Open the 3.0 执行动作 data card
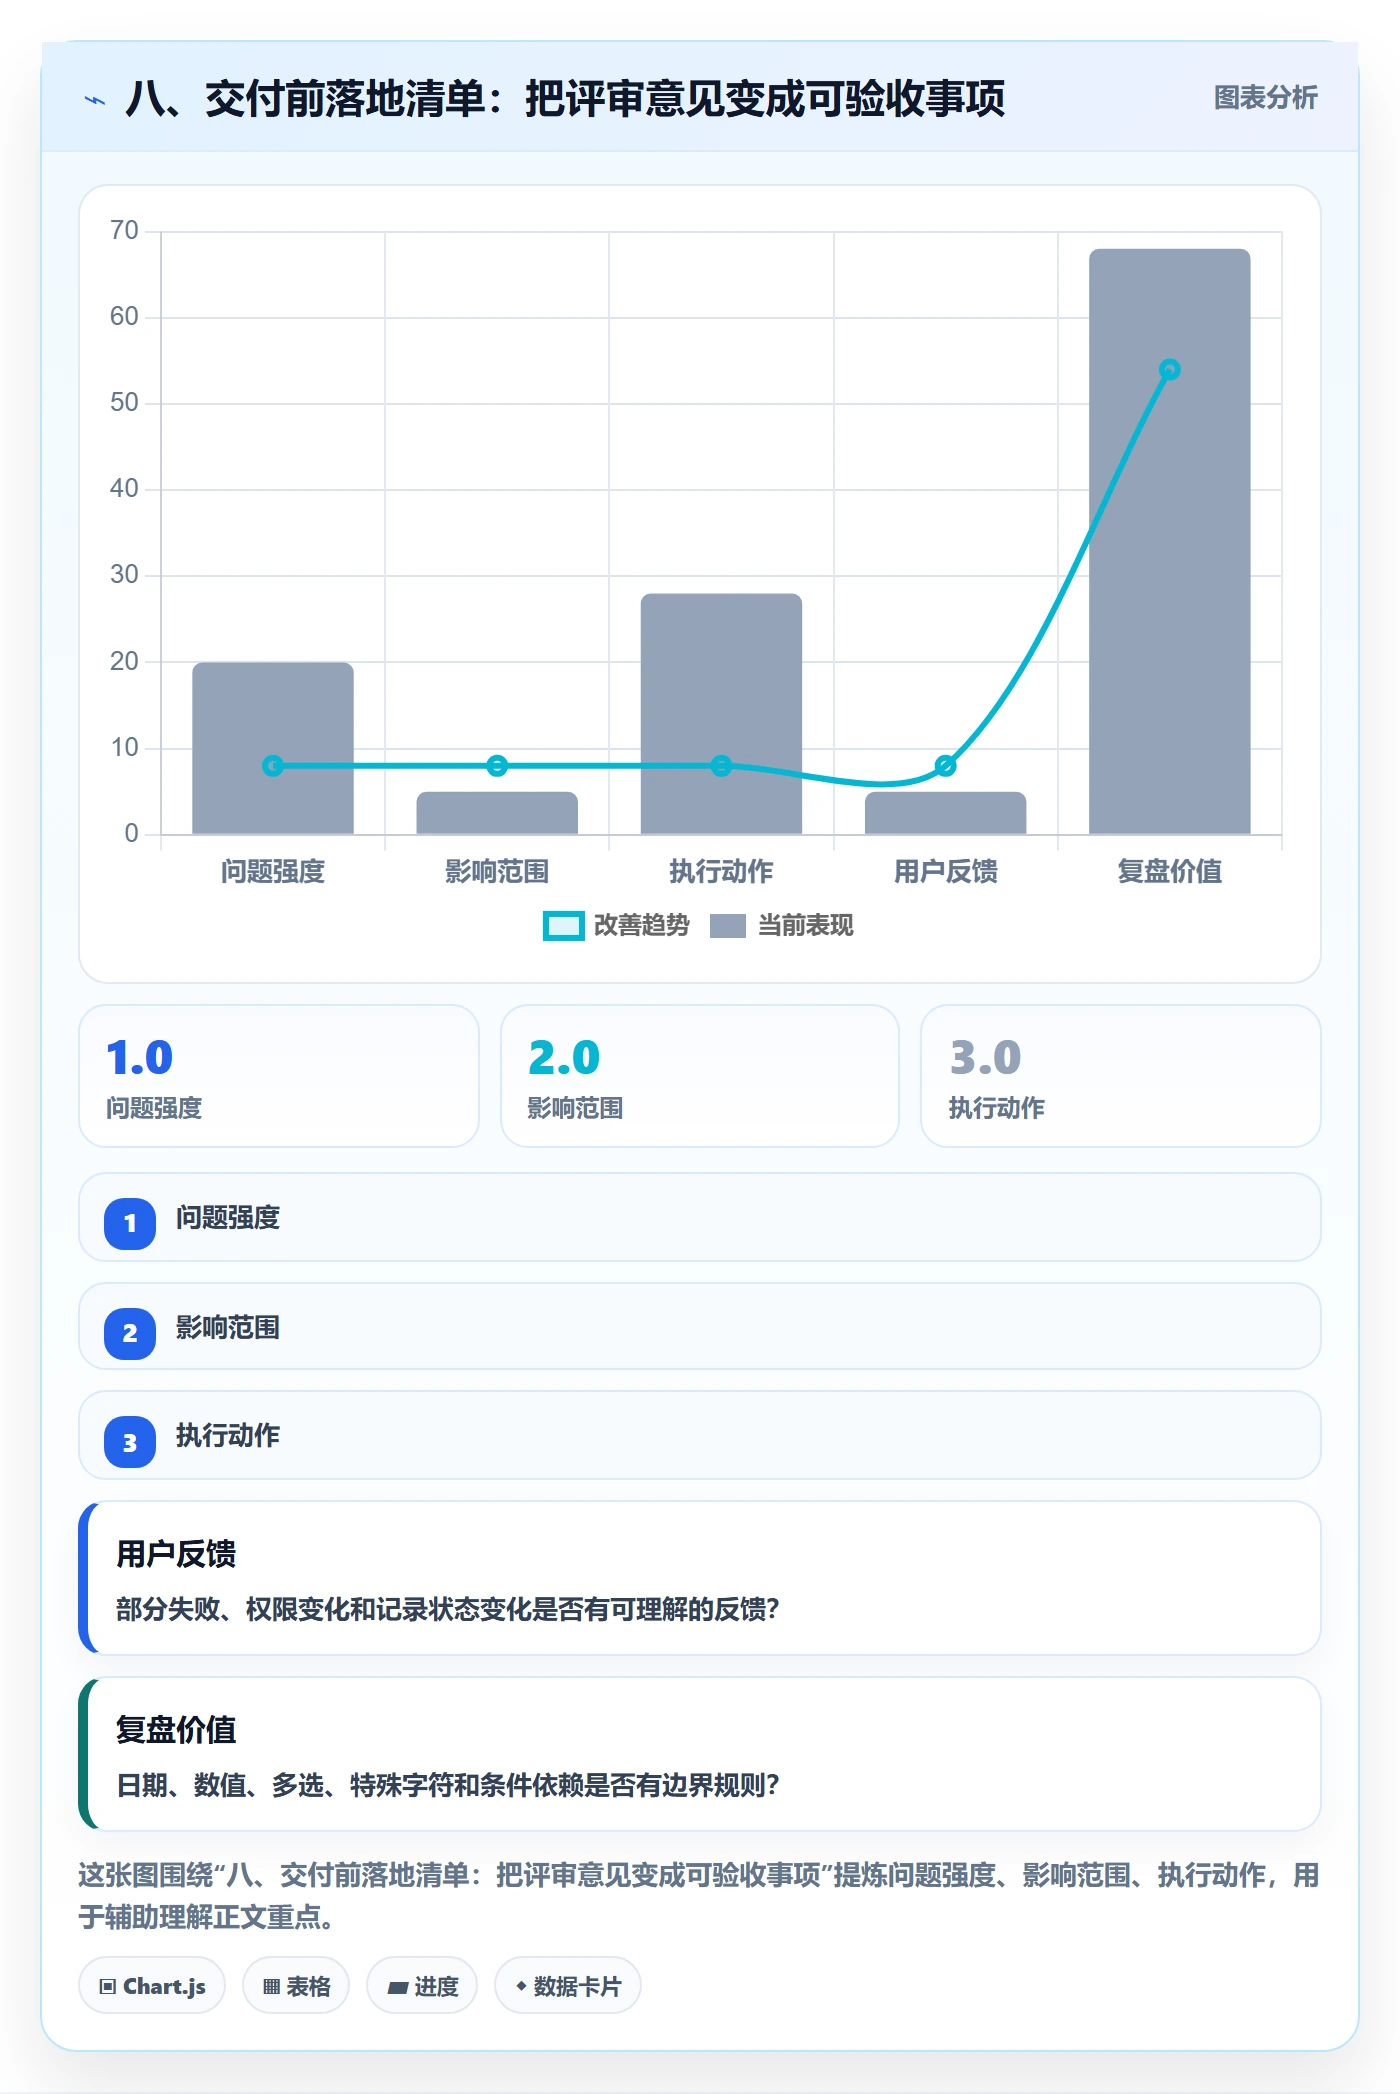Image resolution: width=1400 pixels, height=2094 pixels. (x=1121, y=1076)
